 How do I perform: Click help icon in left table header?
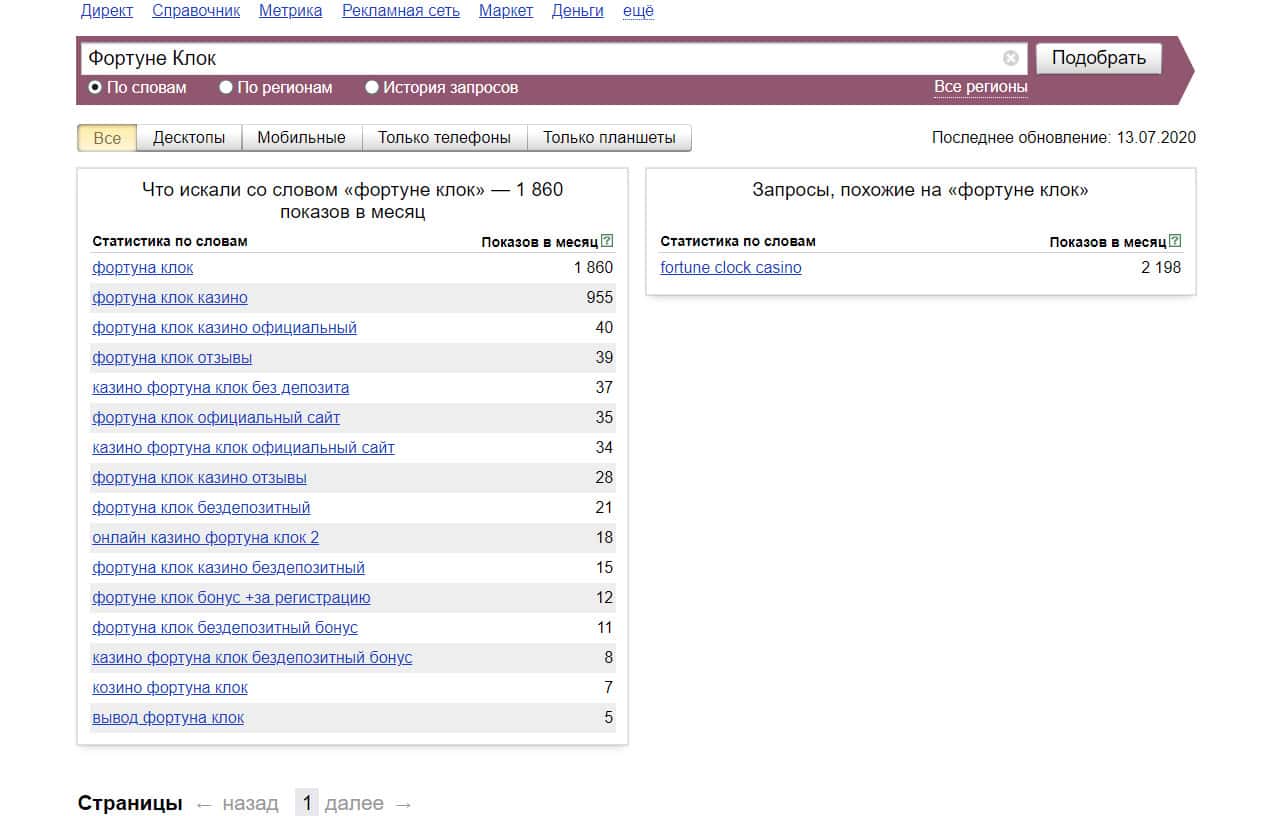(607, 241)
